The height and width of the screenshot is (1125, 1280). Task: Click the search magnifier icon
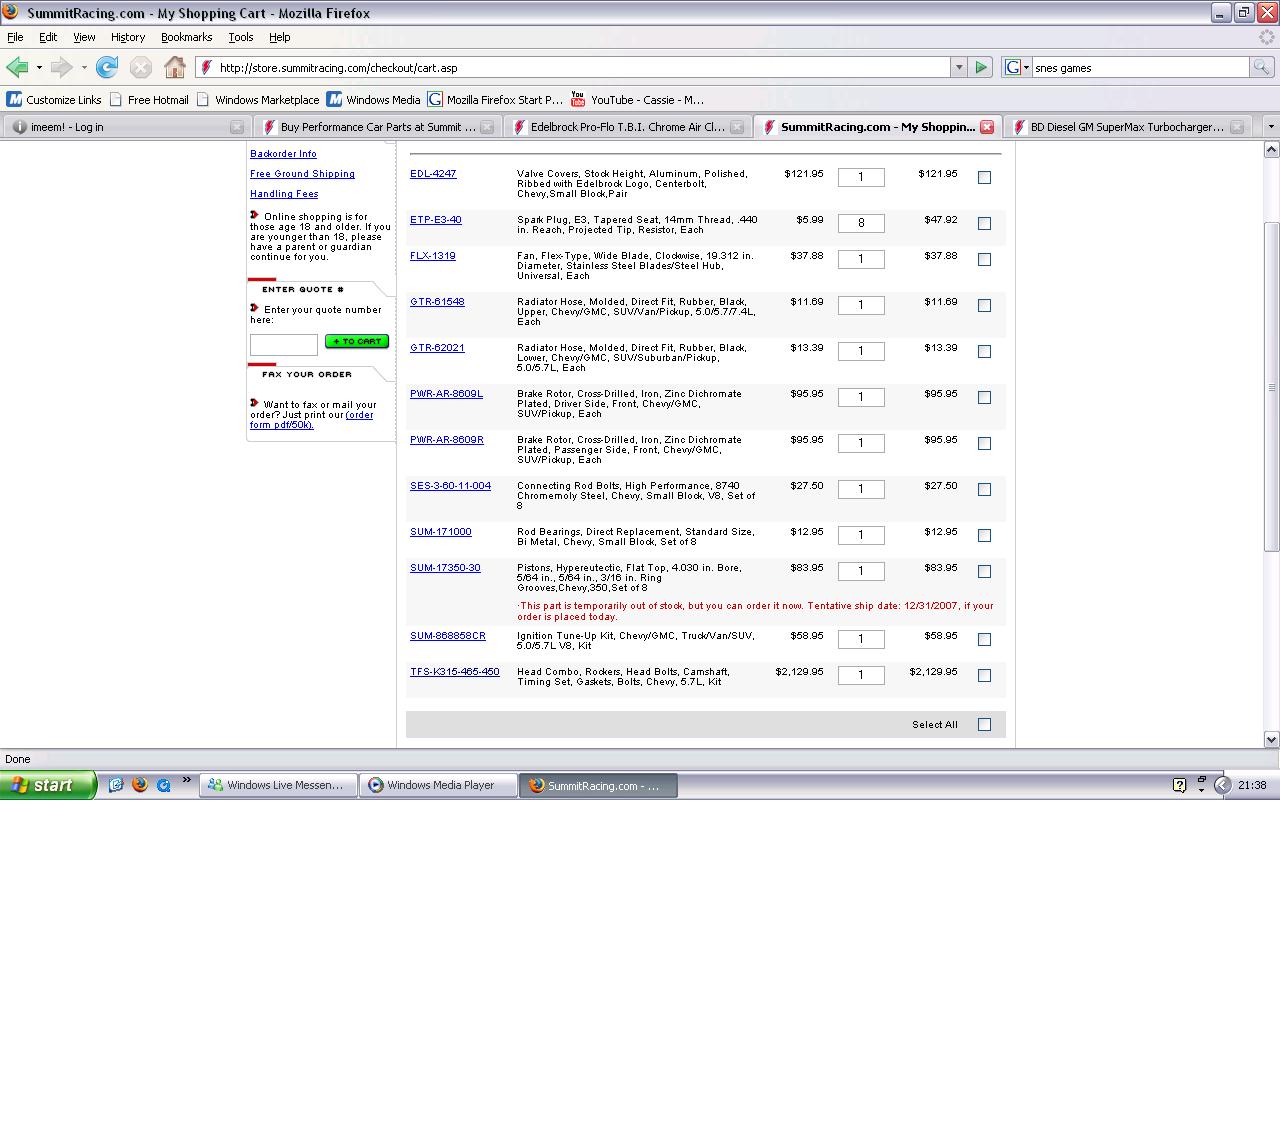1261,68
